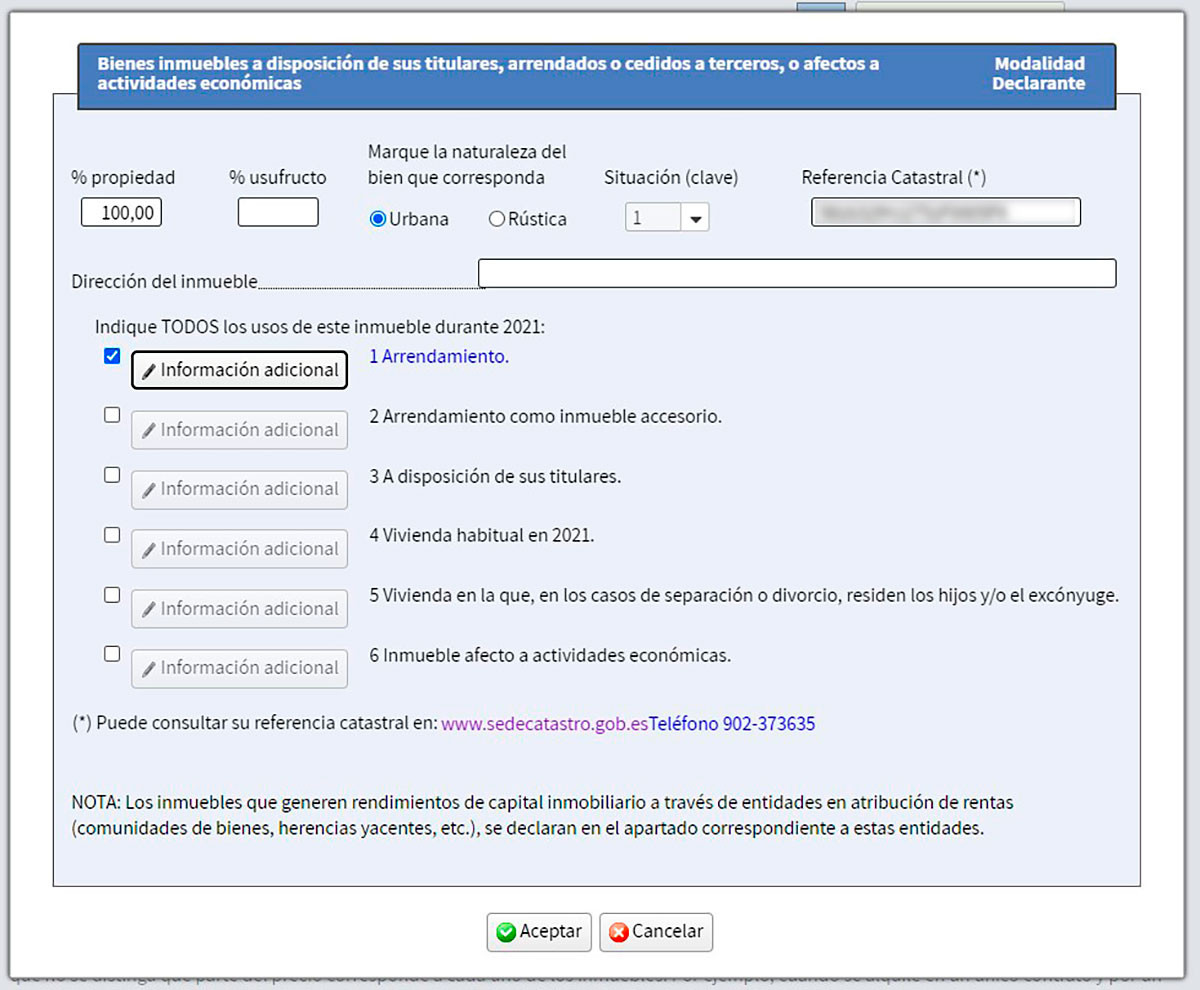Select the Urbana radio button
Viewport: 1200px width, 990px height.
click(x=378, y=219)
